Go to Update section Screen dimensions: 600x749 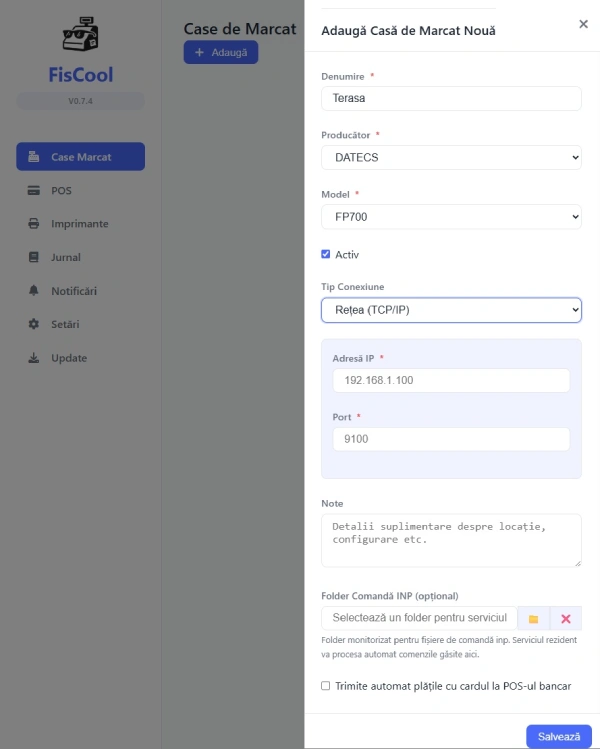[x=80, y=358]
